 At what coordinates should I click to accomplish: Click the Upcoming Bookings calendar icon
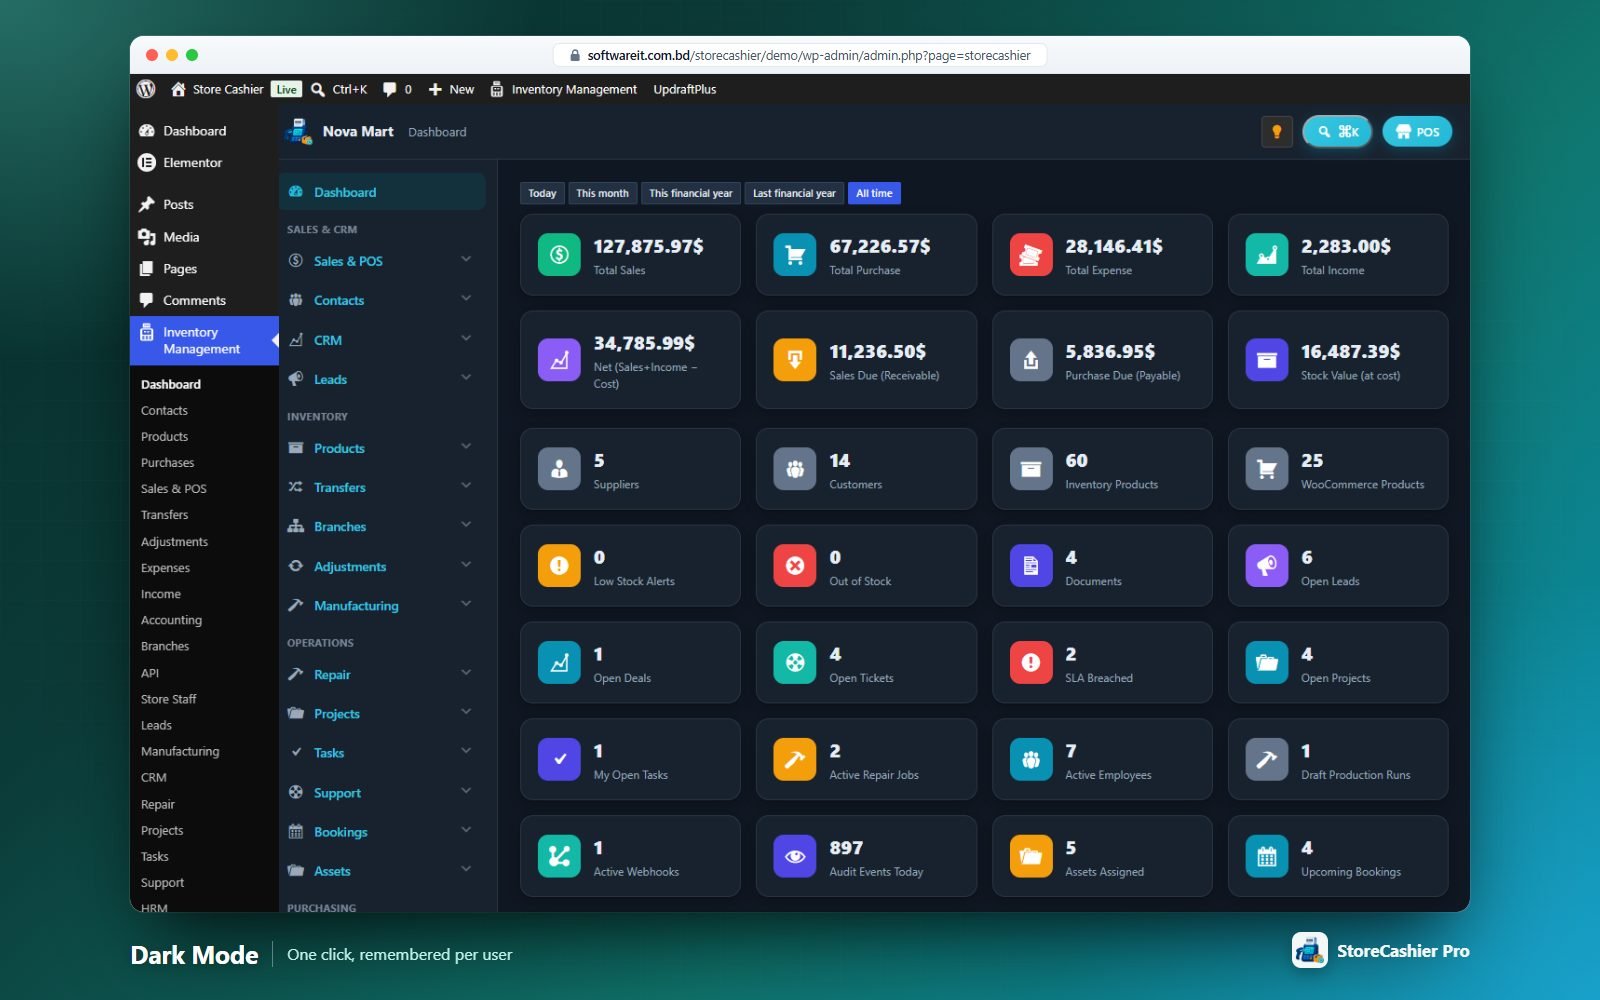tap(1267, 856)
